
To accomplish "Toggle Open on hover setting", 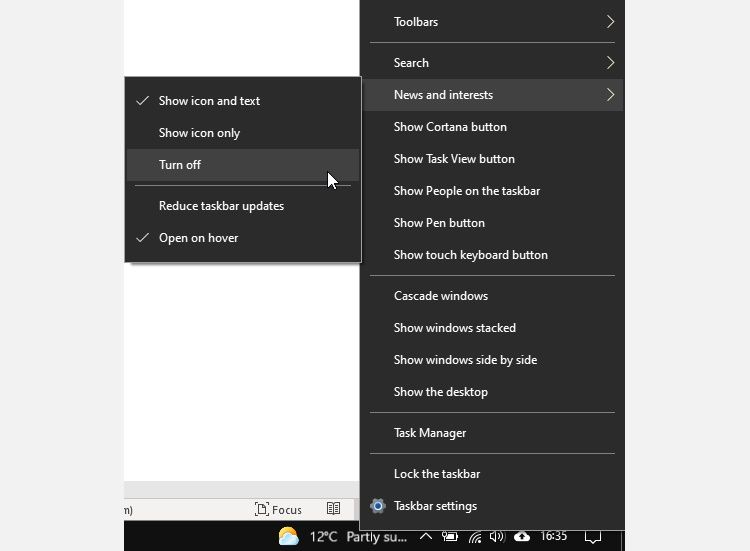I will click(198, 238).
